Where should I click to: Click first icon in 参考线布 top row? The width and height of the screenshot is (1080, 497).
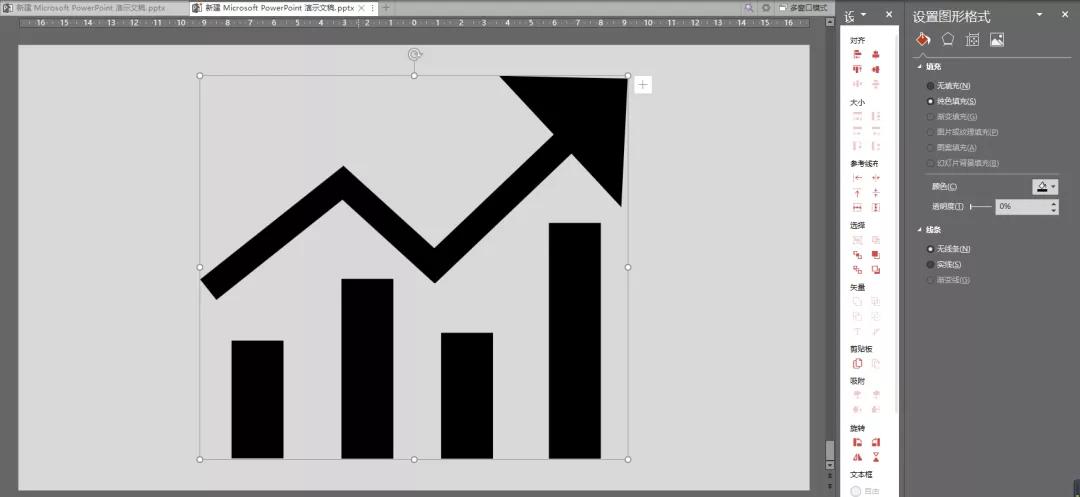[858, 178]
